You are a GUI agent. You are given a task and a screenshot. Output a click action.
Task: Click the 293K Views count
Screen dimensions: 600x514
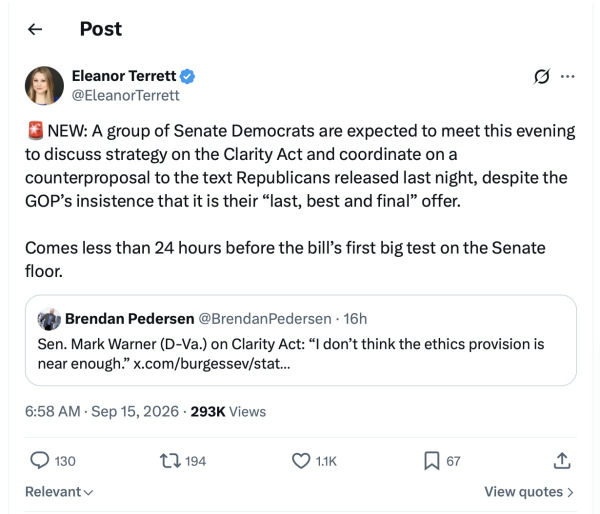pos(228,412)
